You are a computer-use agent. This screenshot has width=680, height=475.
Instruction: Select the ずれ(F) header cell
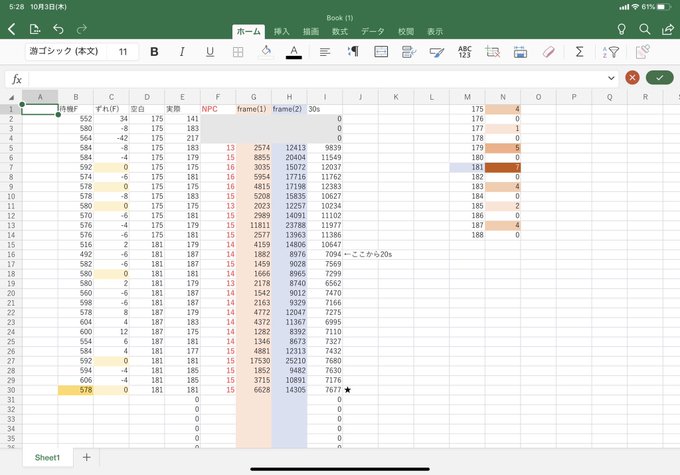[x=111, y=109]
